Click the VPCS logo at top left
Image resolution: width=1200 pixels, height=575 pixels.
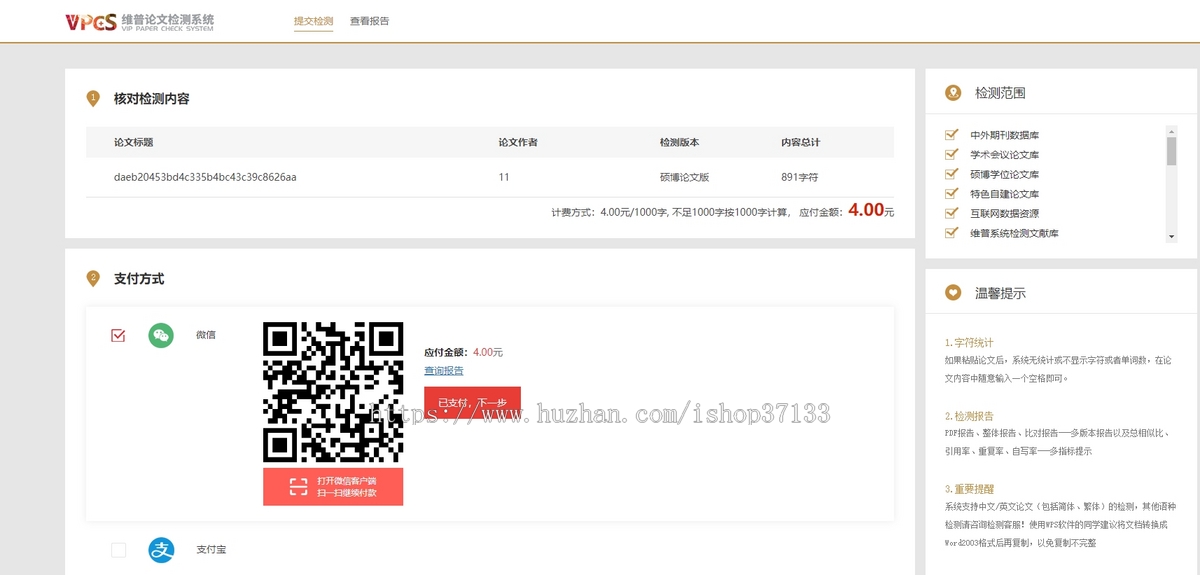tap(140, 21)
